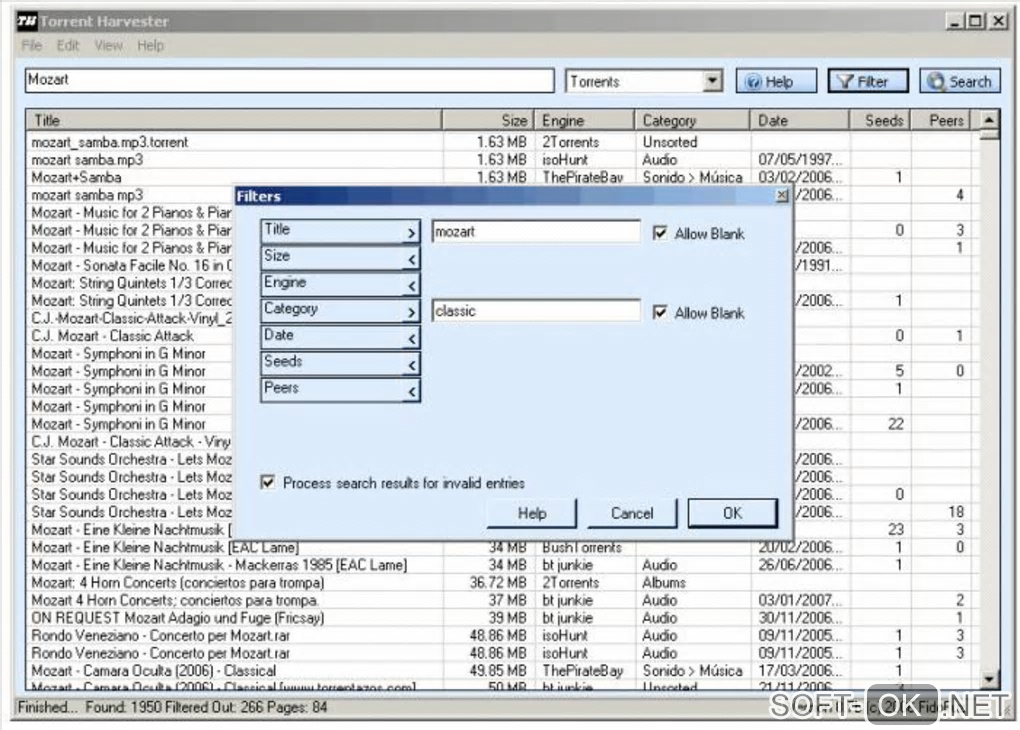This screenshot has width=1020, height=730.
Task: Expand the Engine filter row
Action: pyautogui.click(x=411, y=286)
